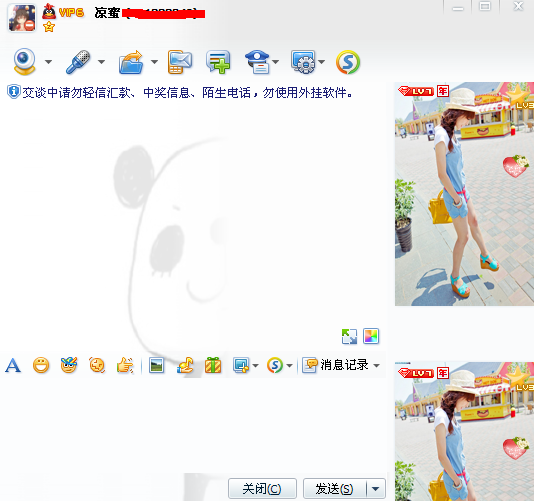
Task: Click the music note share icon
Action: pos(185,365)
